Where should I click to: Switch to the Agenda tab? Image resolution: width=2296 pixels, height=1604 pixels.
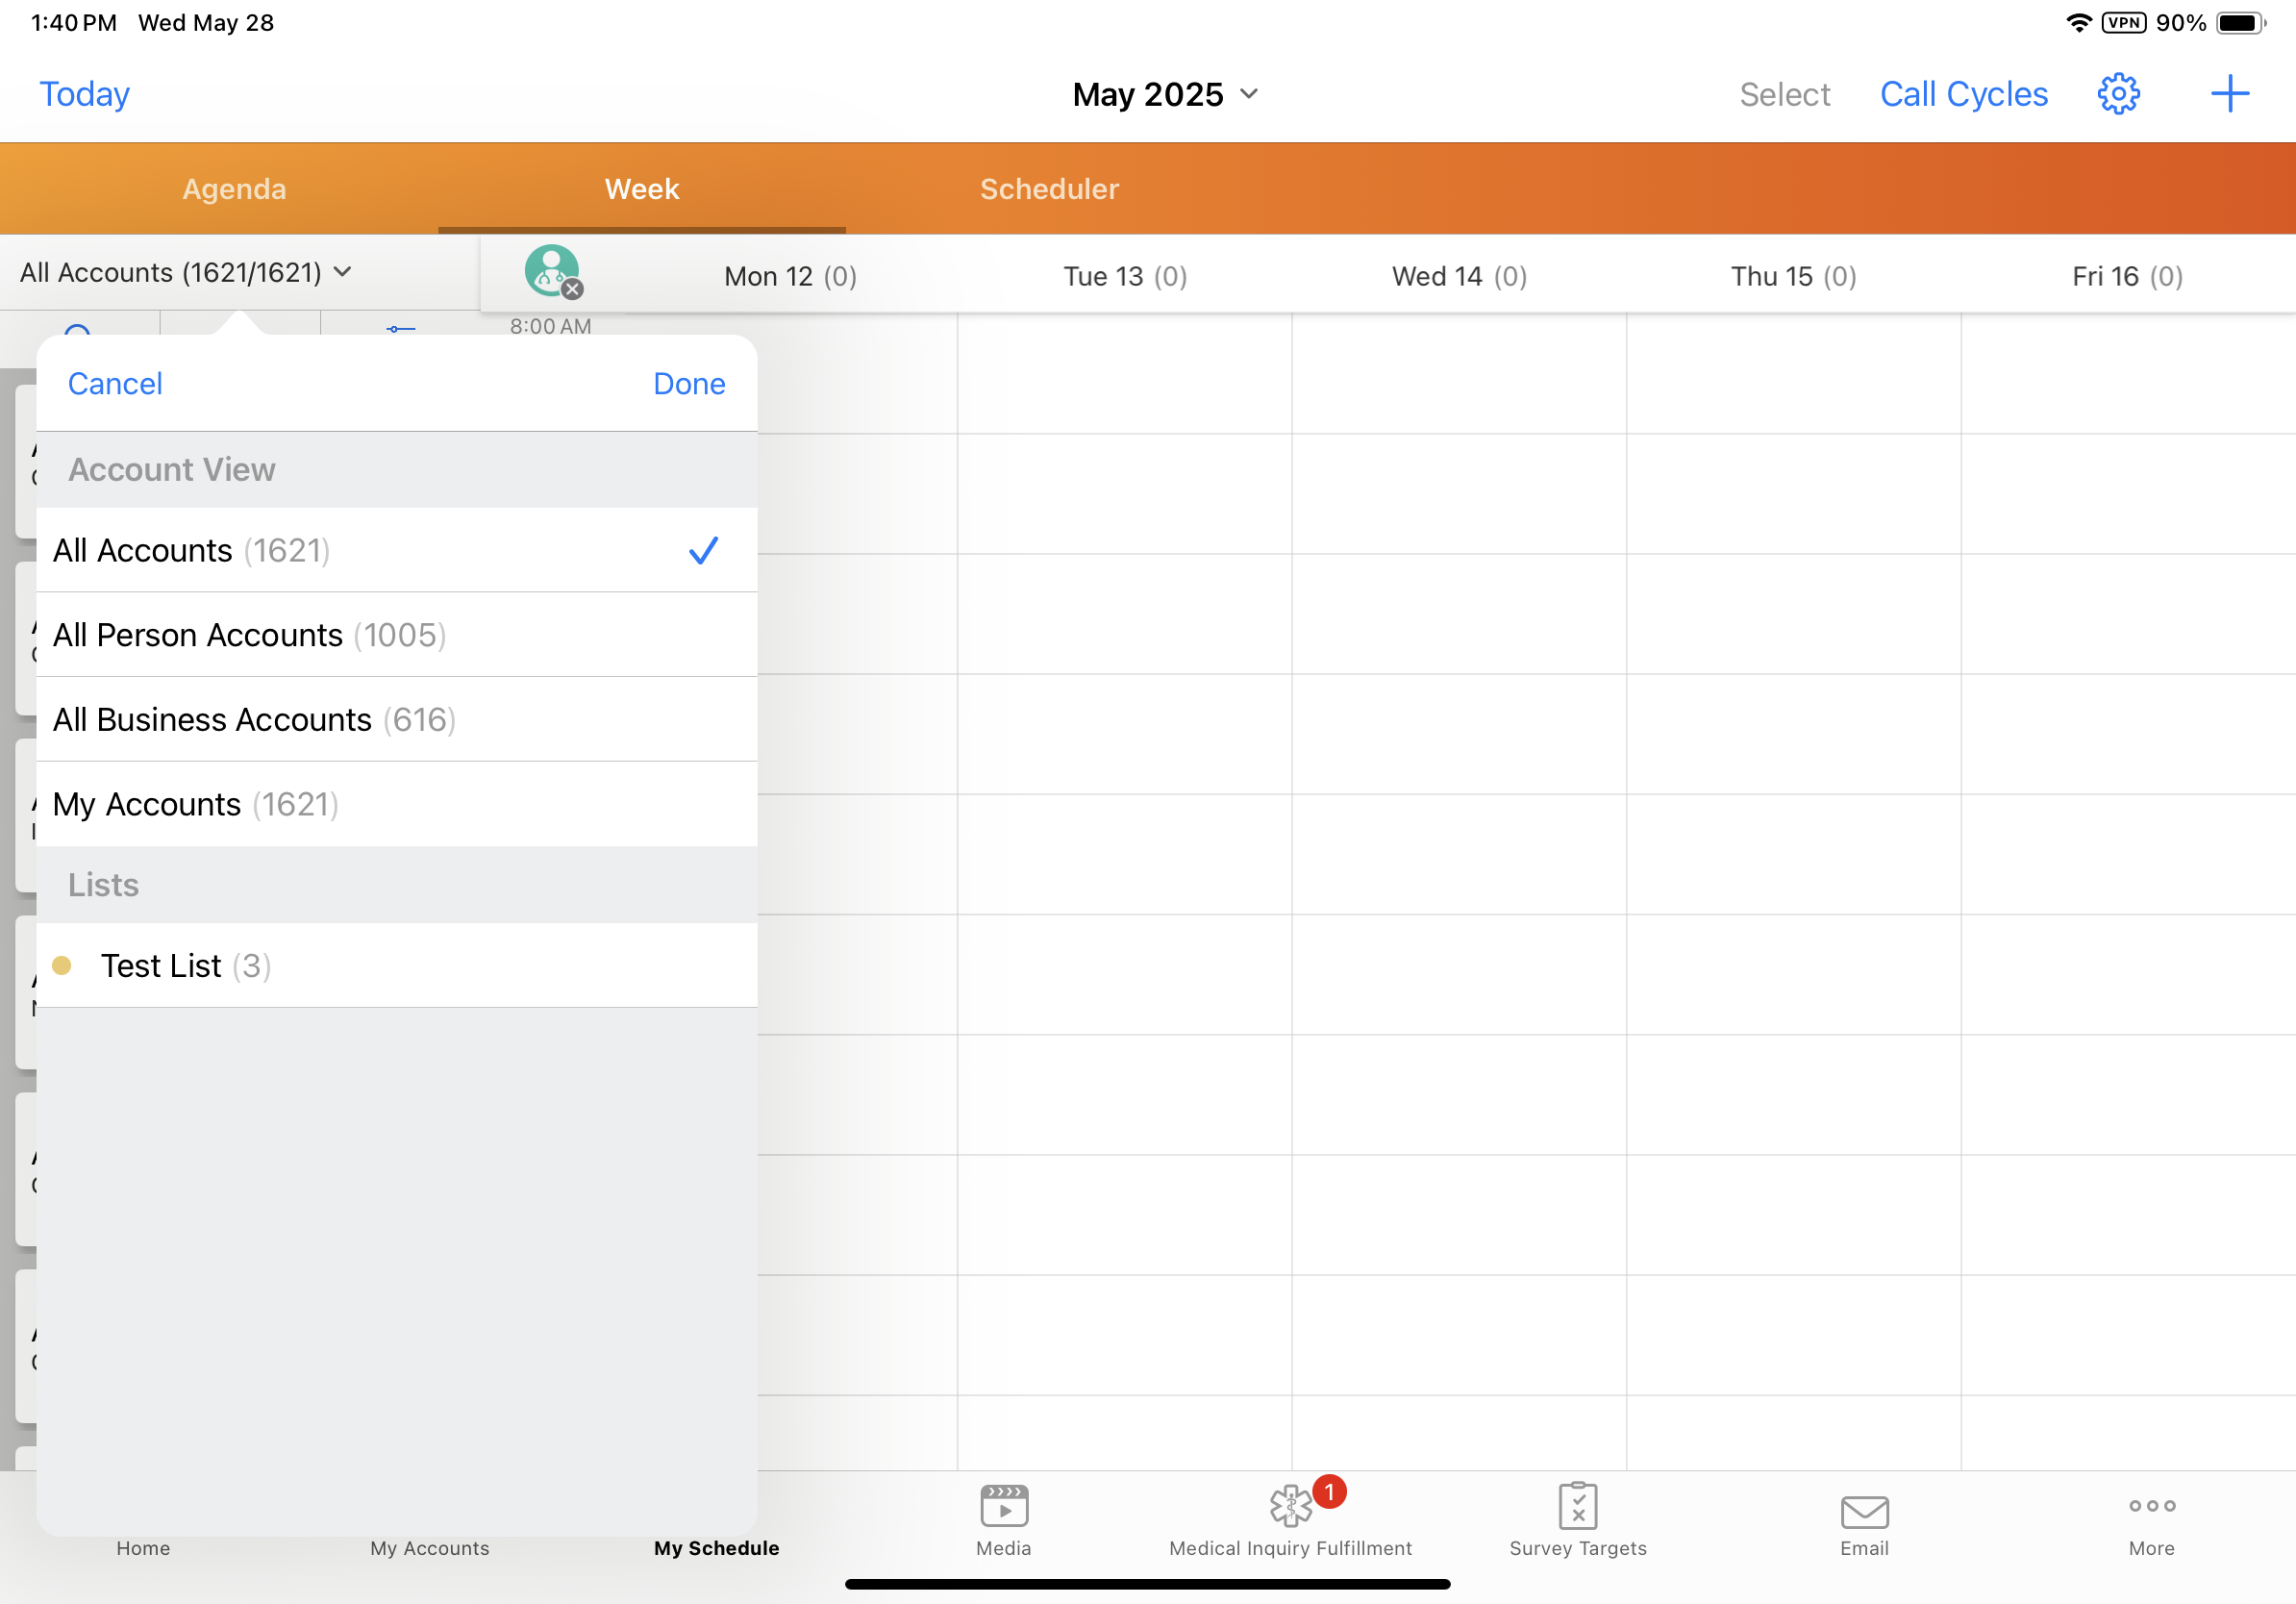[234, 189]
